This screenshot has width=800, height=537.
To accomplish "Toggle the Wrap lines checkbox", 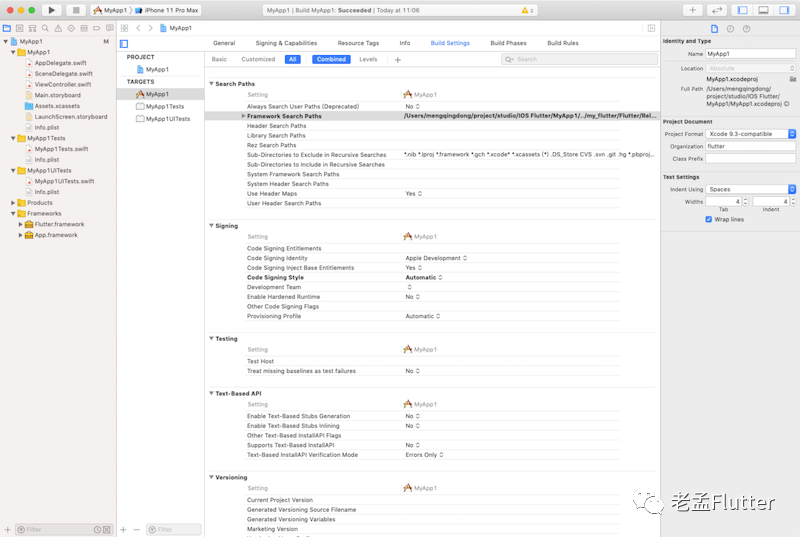I will tap(709, 219).
